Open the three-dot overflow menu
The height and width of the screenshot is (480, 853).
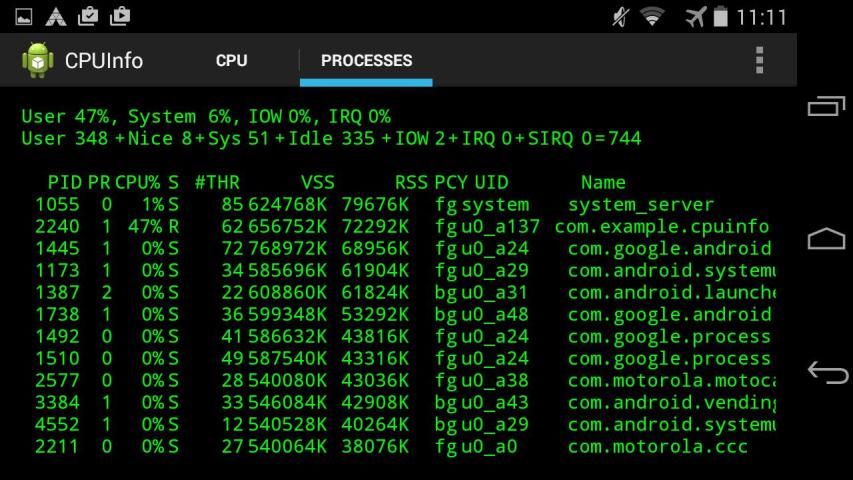tap(759, 61)
